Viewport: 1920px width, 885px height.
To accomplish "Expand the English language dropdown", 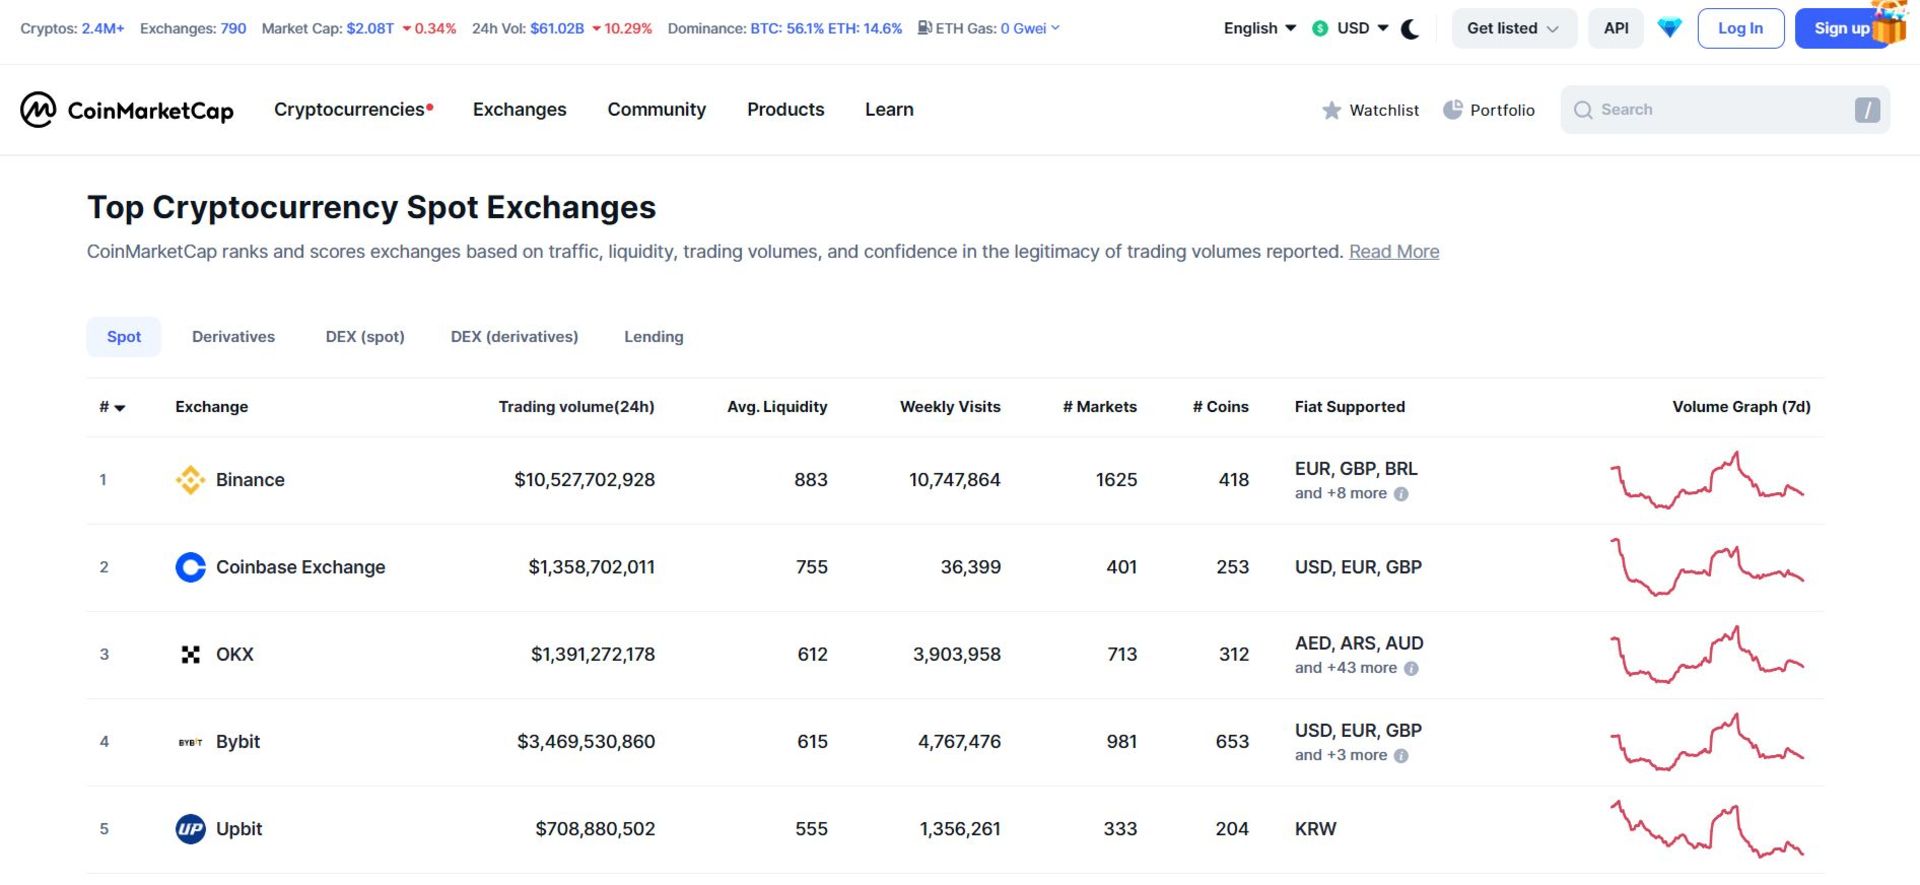I will pyautogui.click(x=1259, y=28).
